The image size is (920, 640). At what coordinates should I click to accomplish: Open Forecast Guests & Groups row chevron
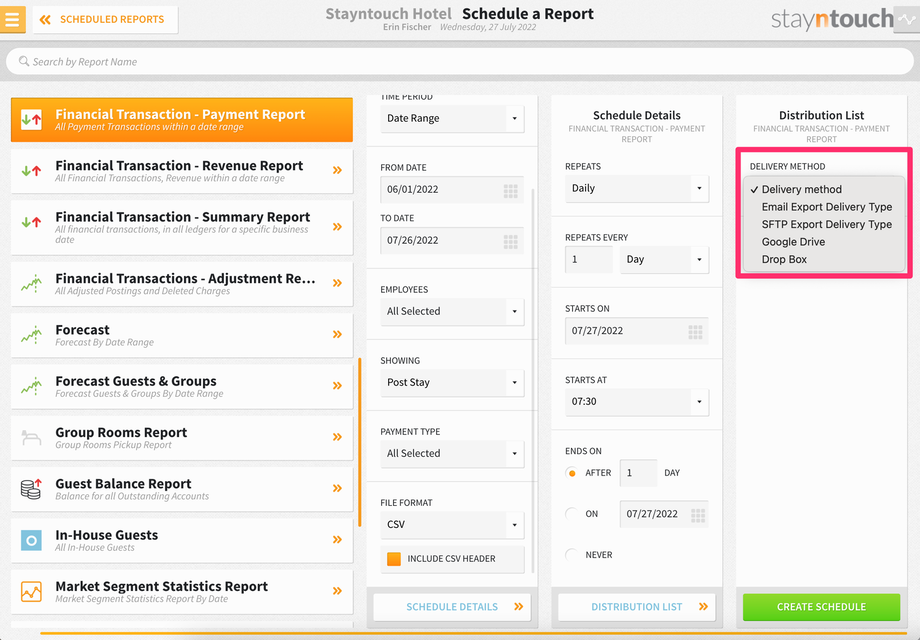click(x=337, y=385)
